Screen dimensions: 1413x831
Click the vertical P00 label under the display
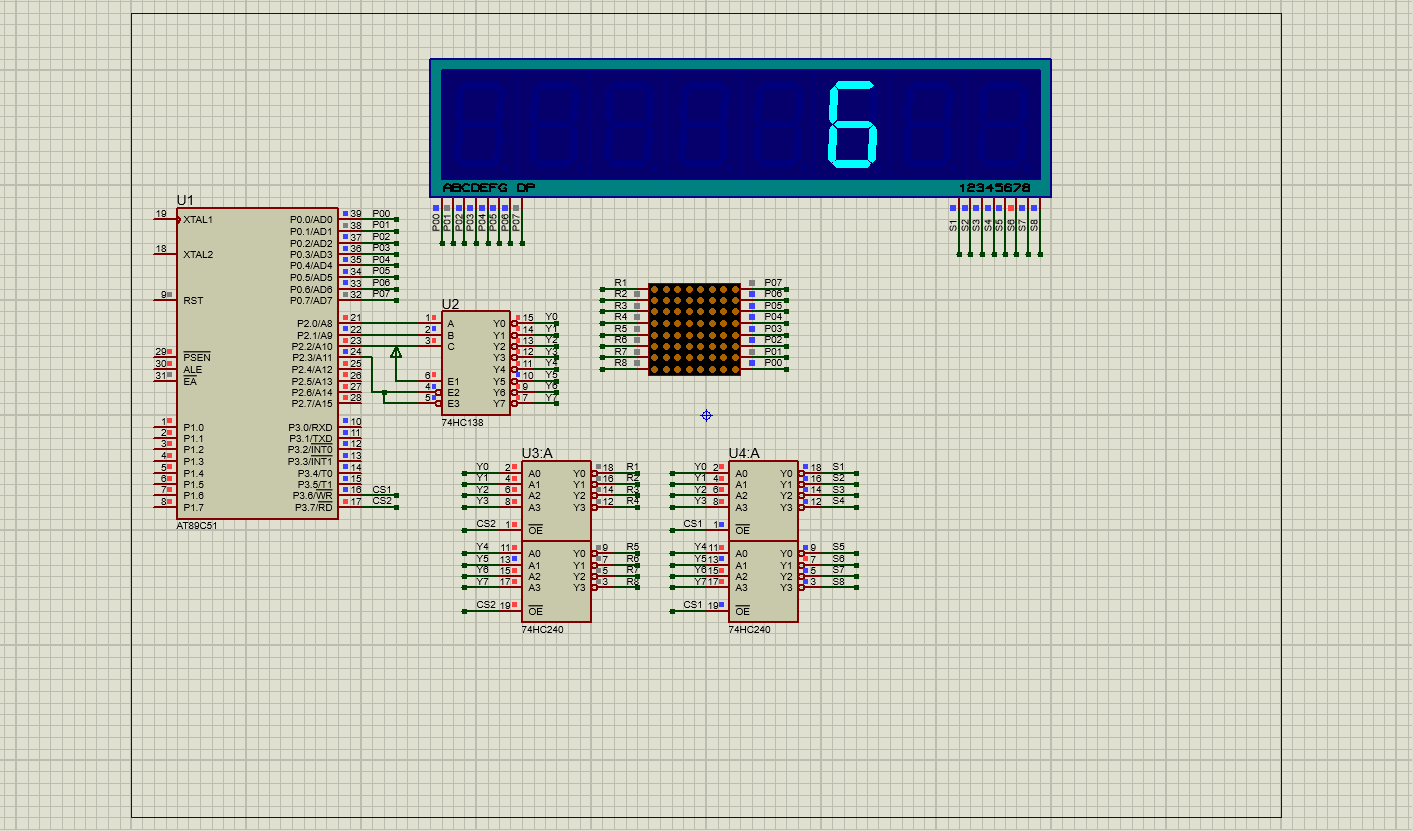436,223
